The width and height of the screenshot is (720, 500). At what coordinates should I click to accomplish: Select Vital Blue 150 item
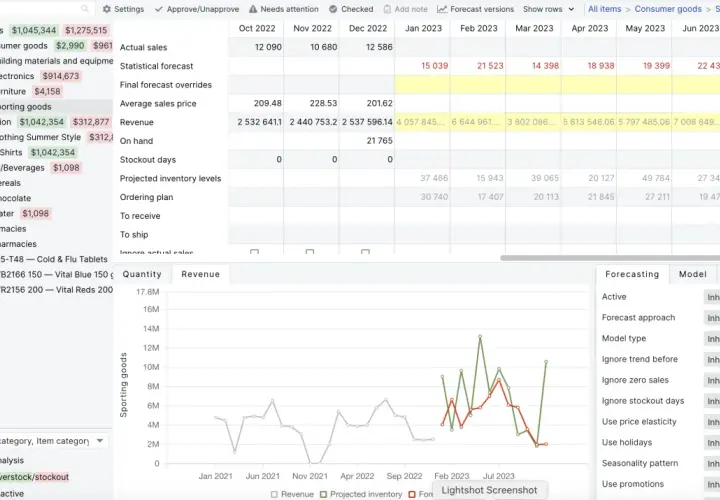[x=56, y=274]
